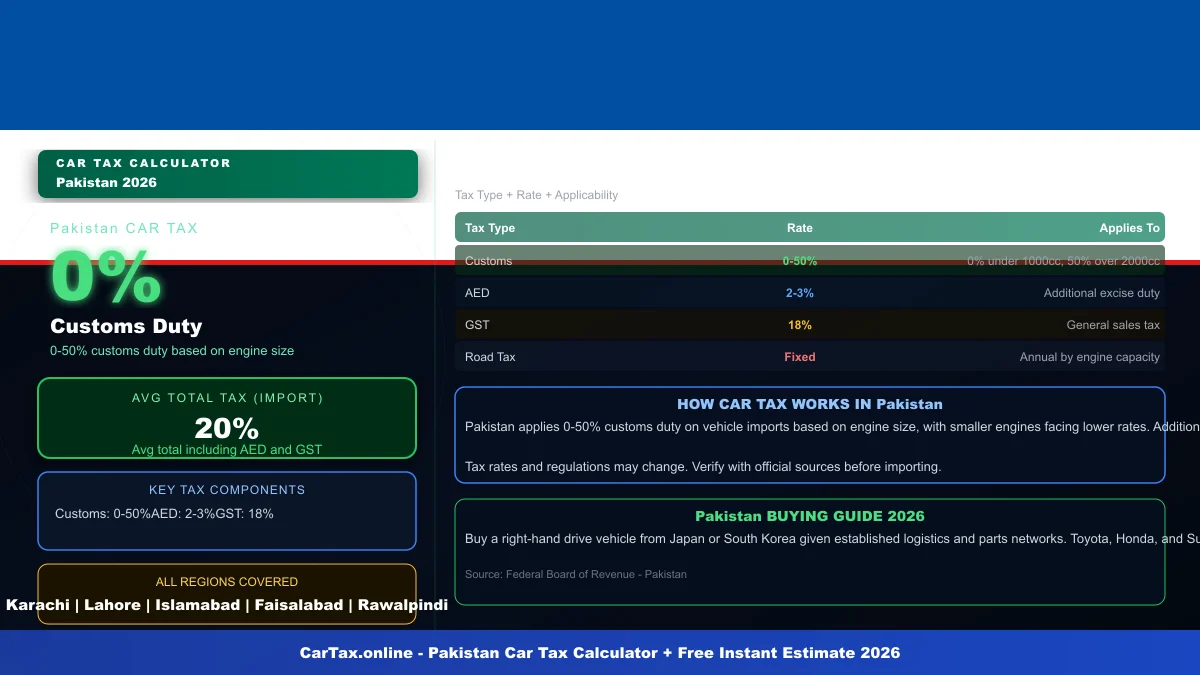This screenshot has height=675, width=1200.
Task: Click the 'Tax Type' column header
Action: coord(490,228)
